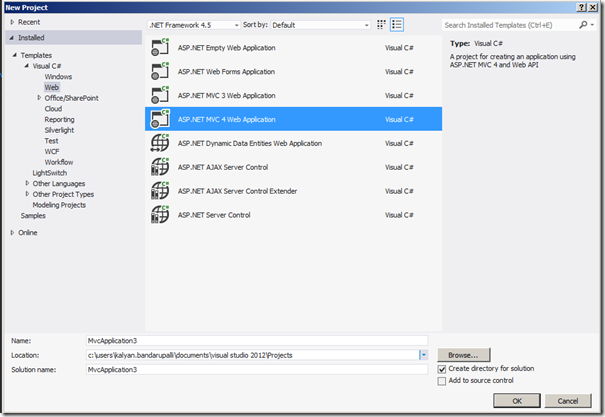Select ASP.NET MVC 3 Web Application icon
The image size is (605, 417).
160,95
